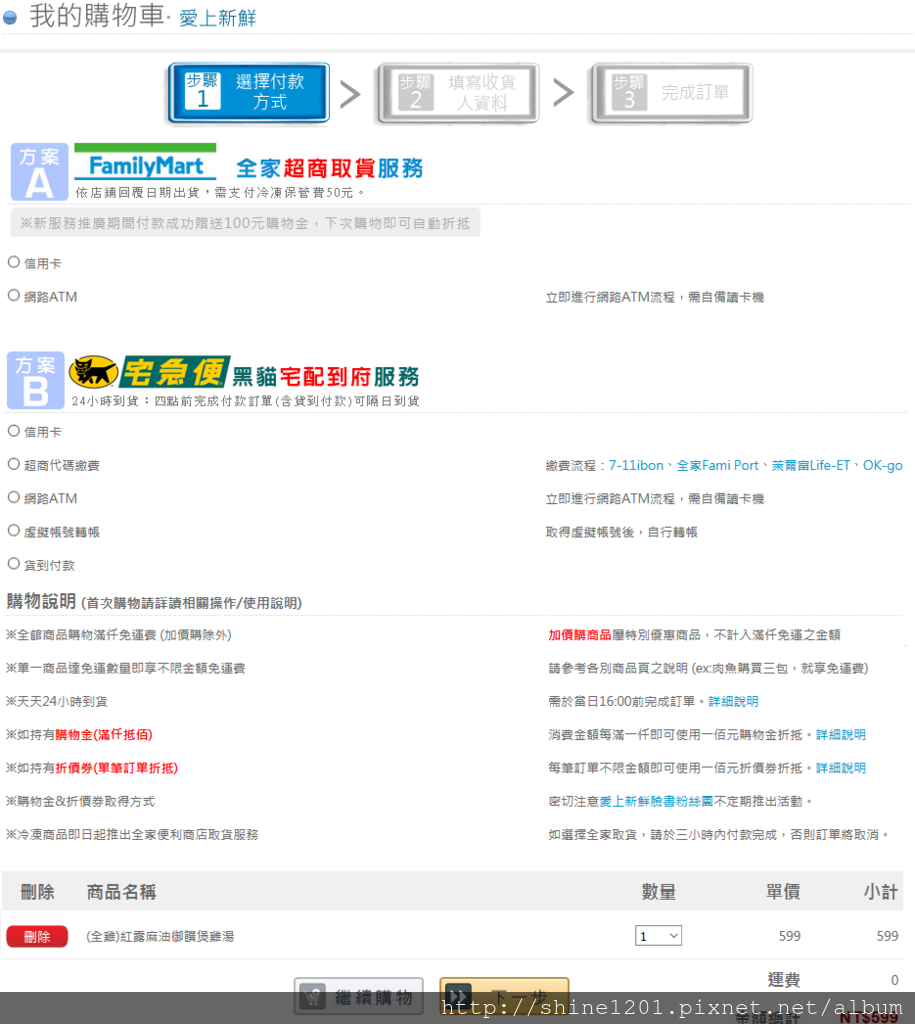The image size is (915, 1024).
Task: Click 刪除 to remove the 紅露麻油雞湯 item
Action: (x=37, y=937)
